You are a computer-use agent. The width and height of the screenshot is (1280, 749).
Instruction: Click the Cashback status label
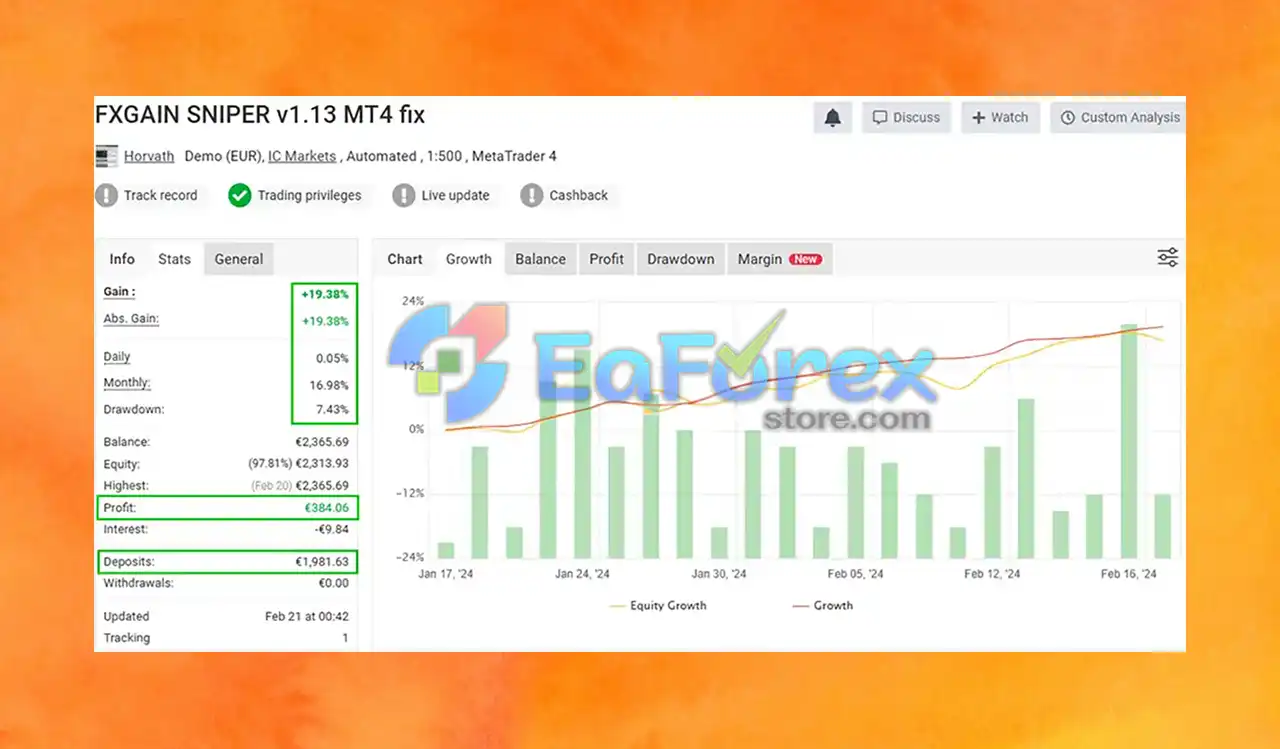pos(579,196)
